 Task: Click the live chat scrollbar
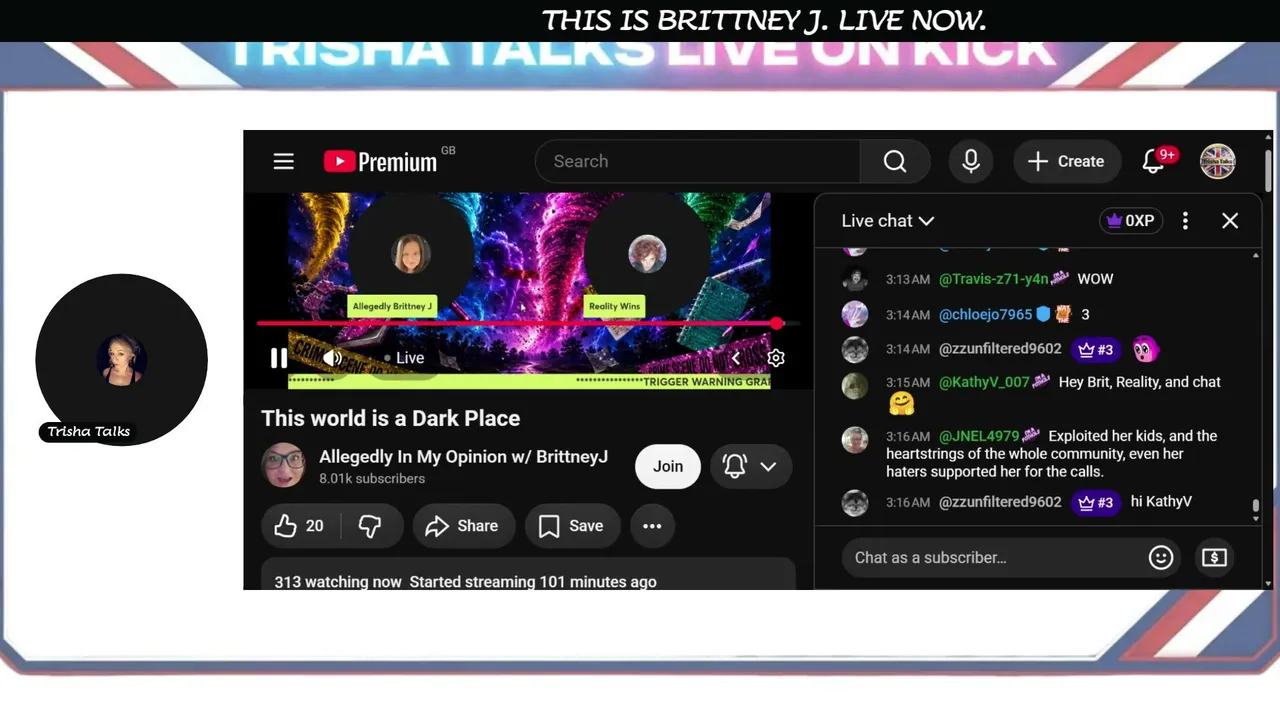[1256, 508]
